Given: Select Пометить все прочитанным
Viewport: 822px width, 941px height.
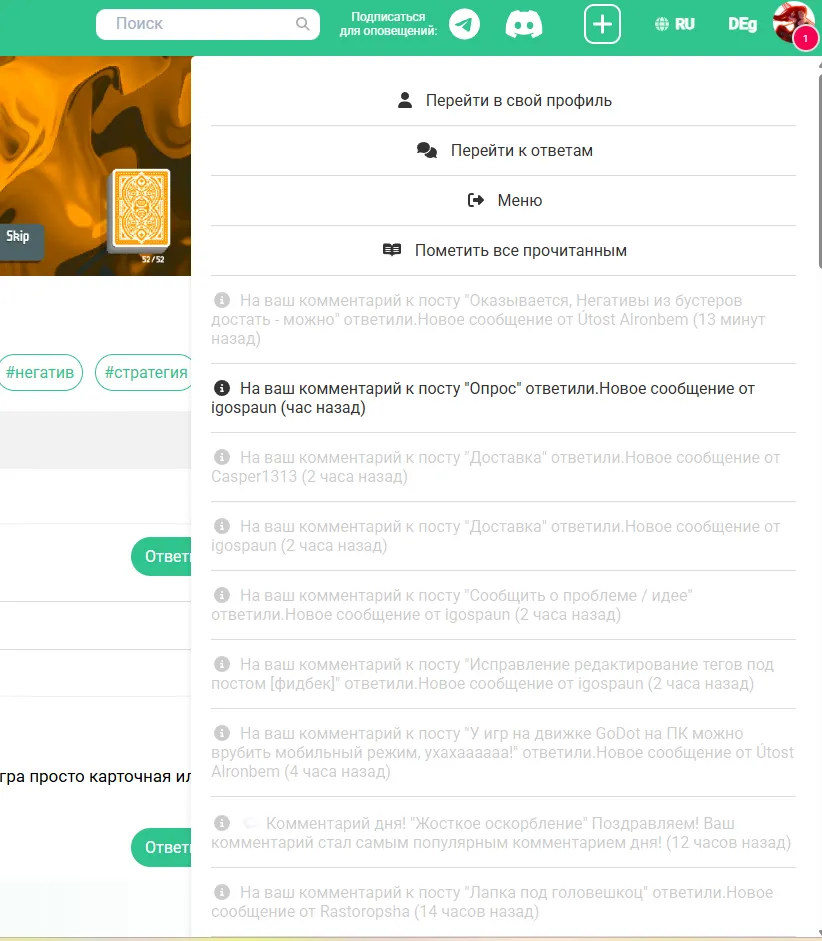Looking at the screenshot, I should (503, 250).
